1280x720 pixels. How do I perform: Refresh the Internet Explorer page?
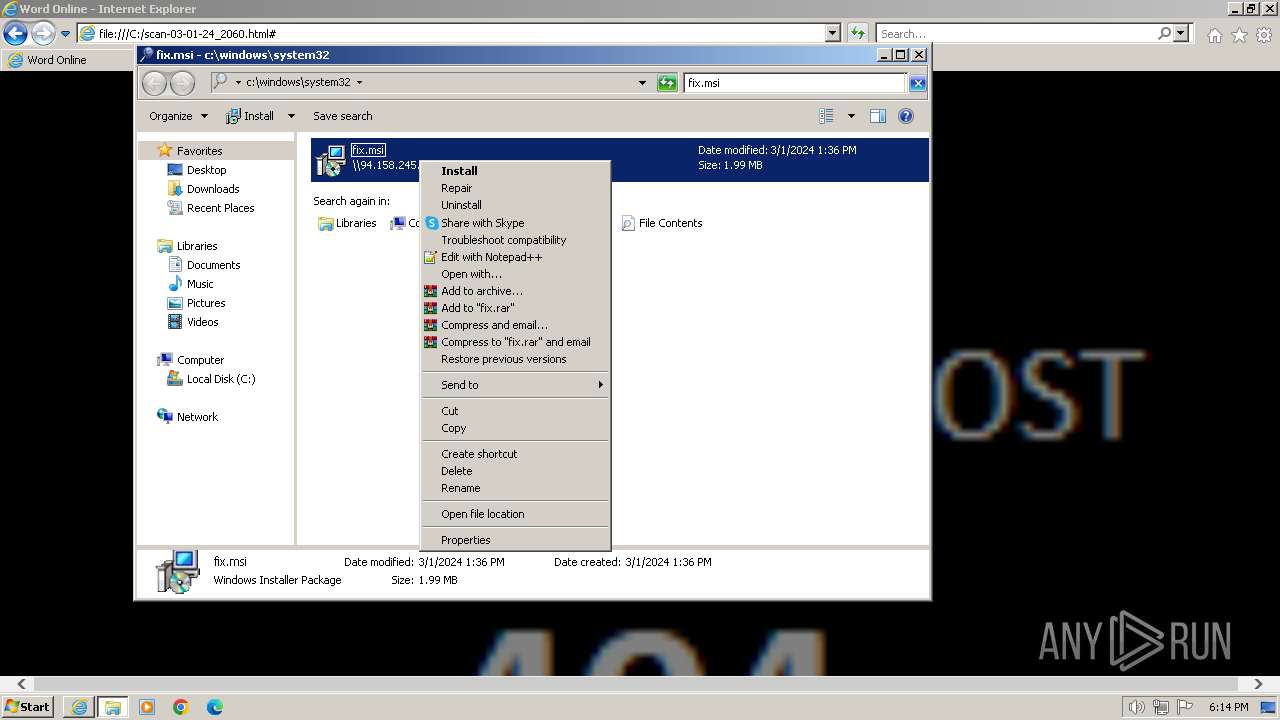tap(857, 33)
